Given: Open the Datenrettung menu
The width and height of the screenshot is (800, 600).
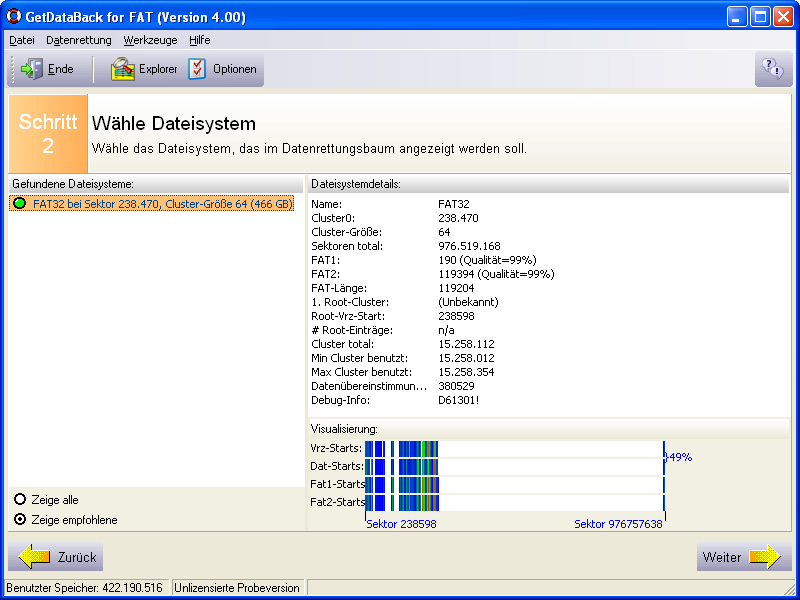Looking at the screenshot, I should 79,40.
